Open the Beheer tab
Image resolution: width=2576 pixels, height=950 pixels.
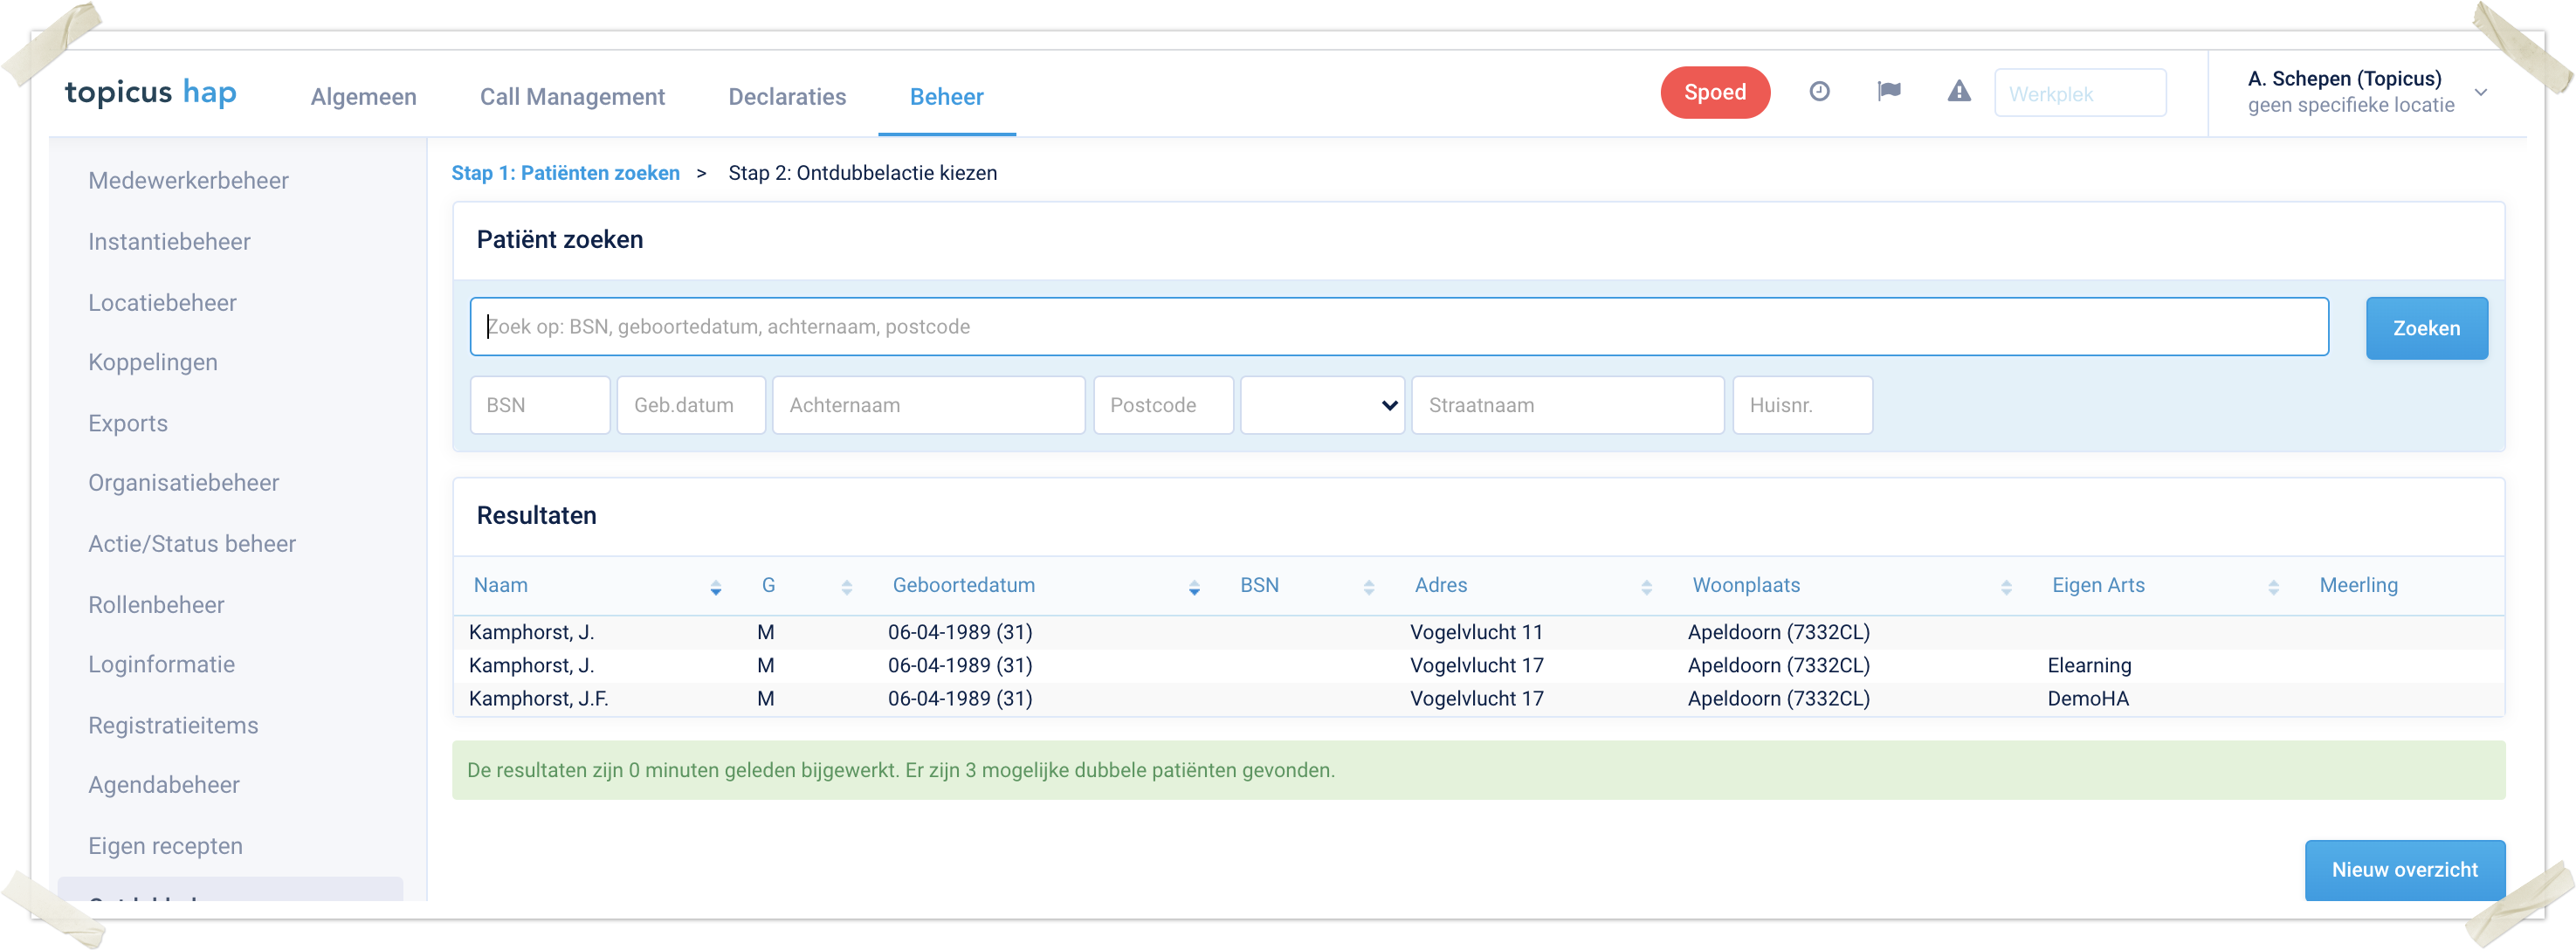click(x=946, y=97)
